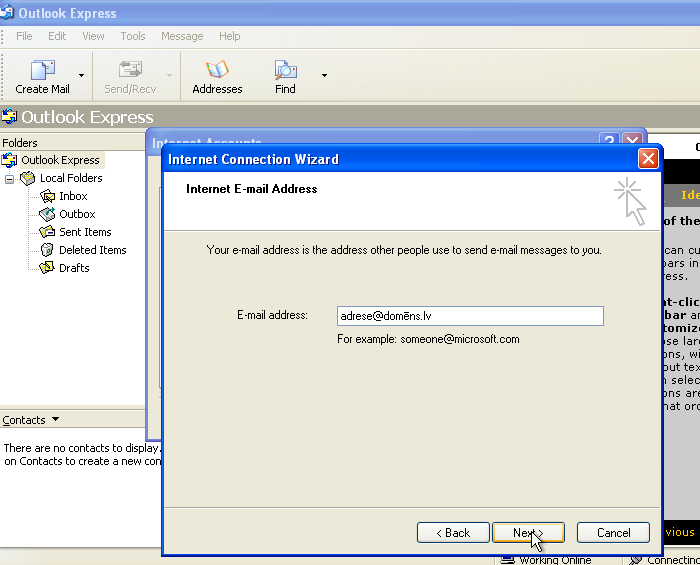Open the Edit menu
Image resolution: width=700 pixels, height=565 pixels.
57,36
